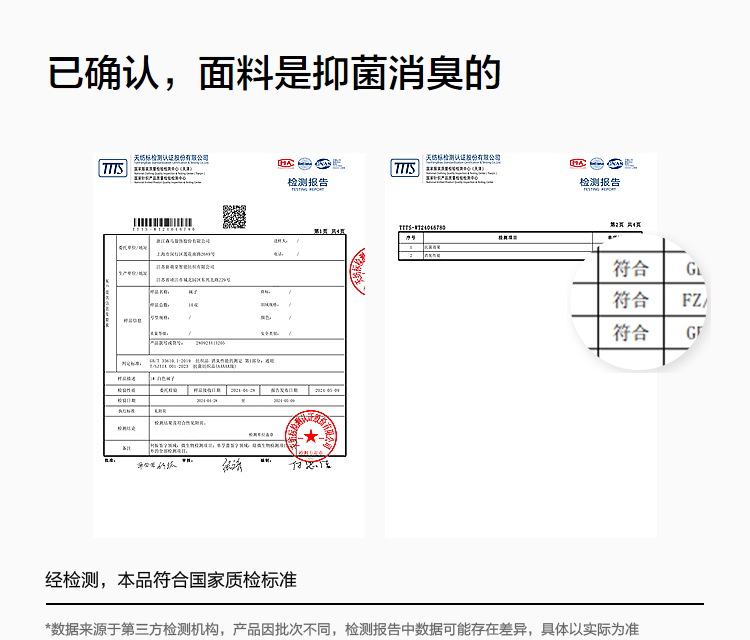The image size is (750, 640).
Task: Click report number TTTS-WT24046780 on the page 2 report
Action: click(422, 228)
